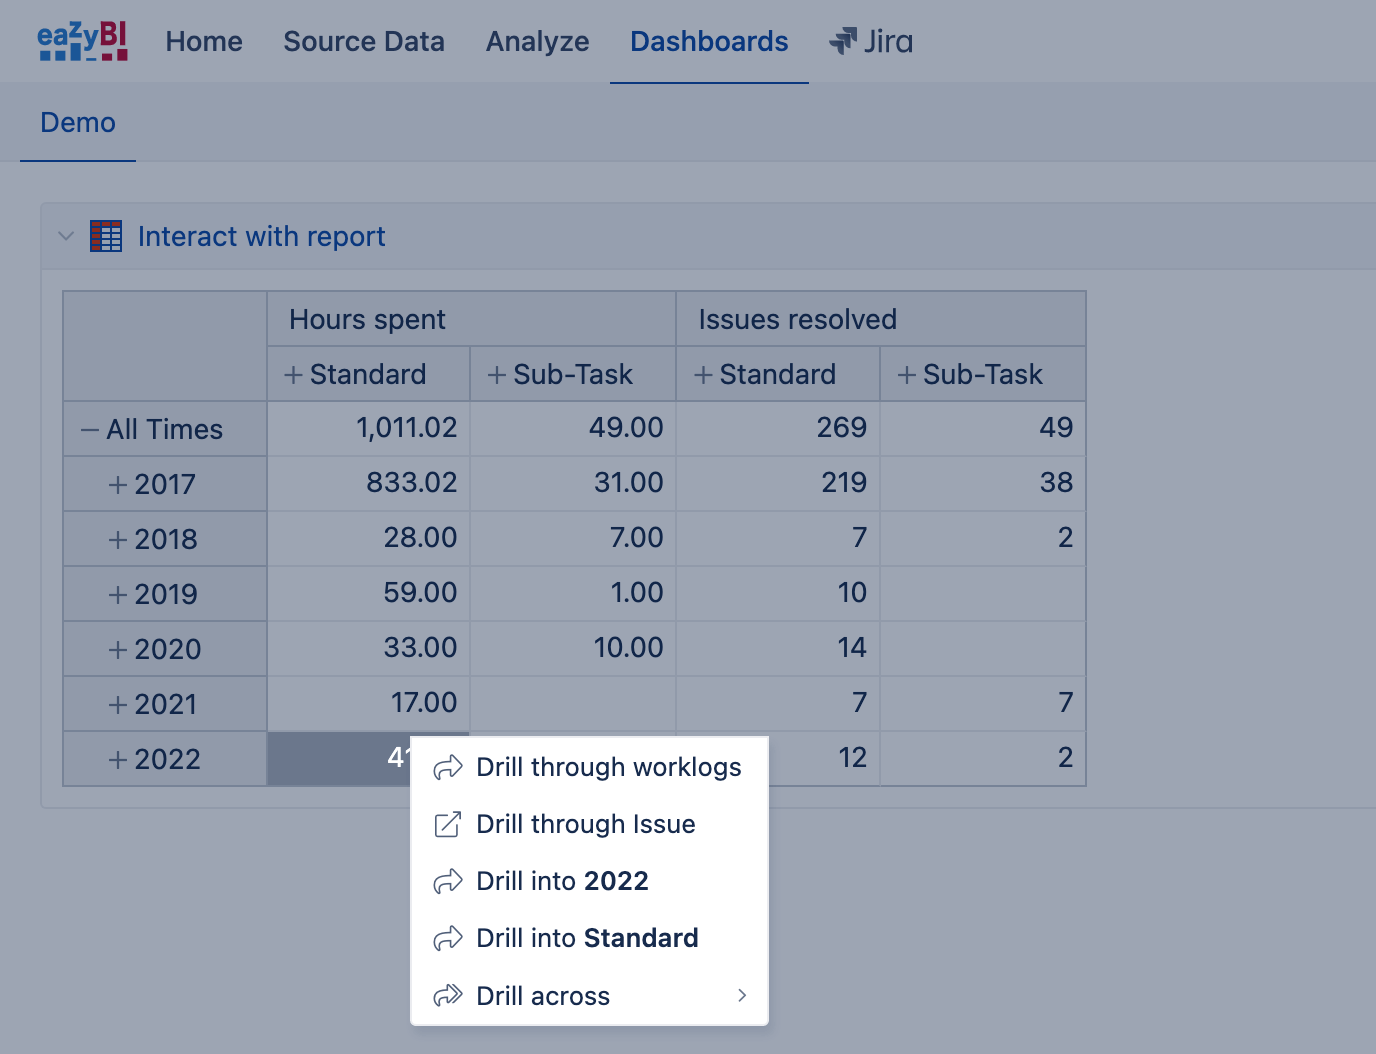Expand Standard under Hours spent

(x=294, y=375)
